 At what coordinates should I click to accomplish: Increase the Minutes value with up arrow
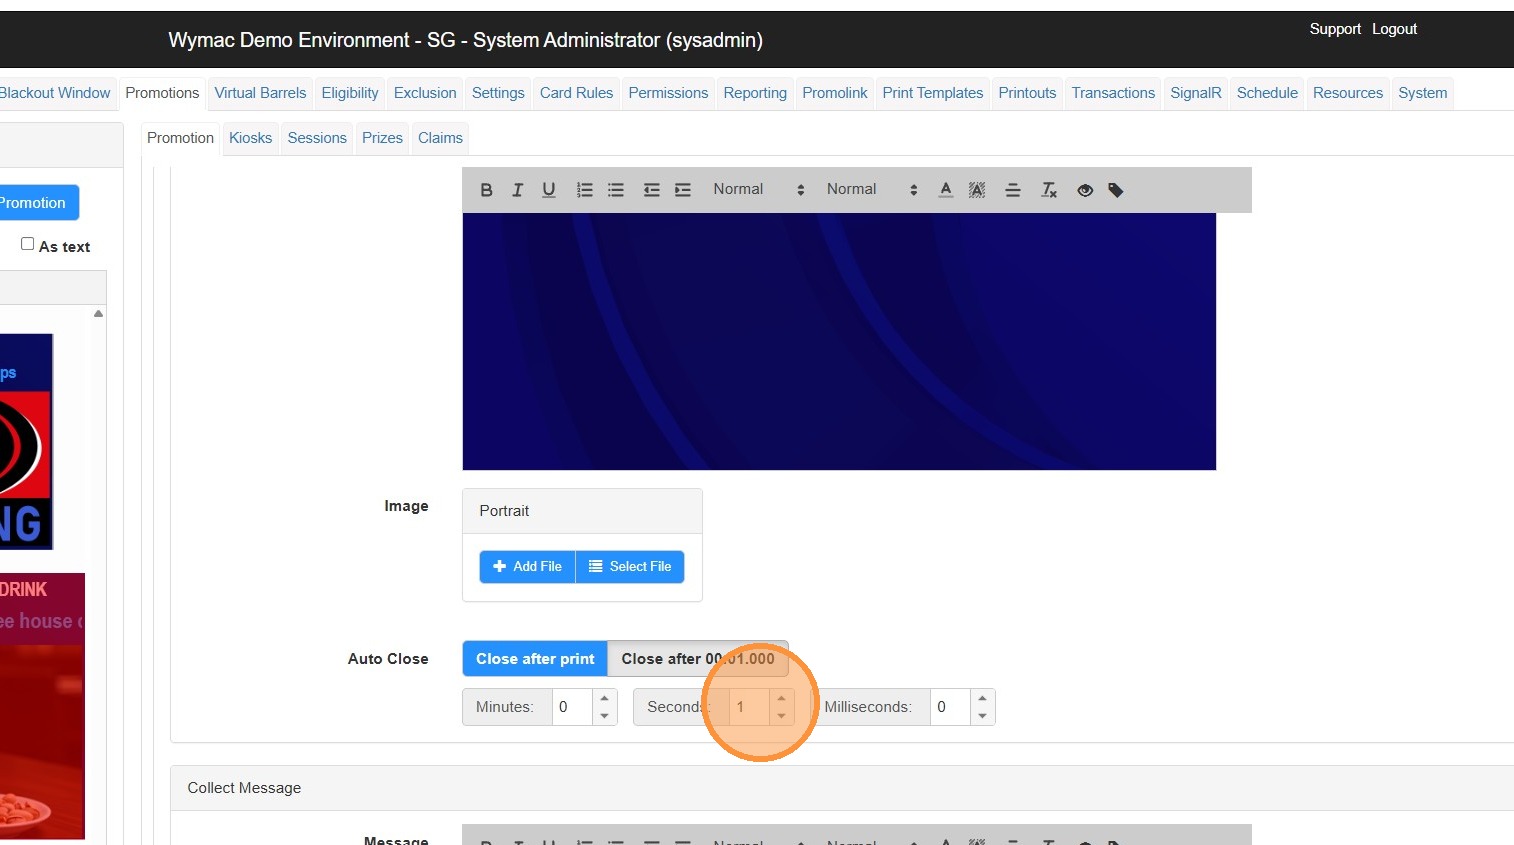[x=604, y=699]
